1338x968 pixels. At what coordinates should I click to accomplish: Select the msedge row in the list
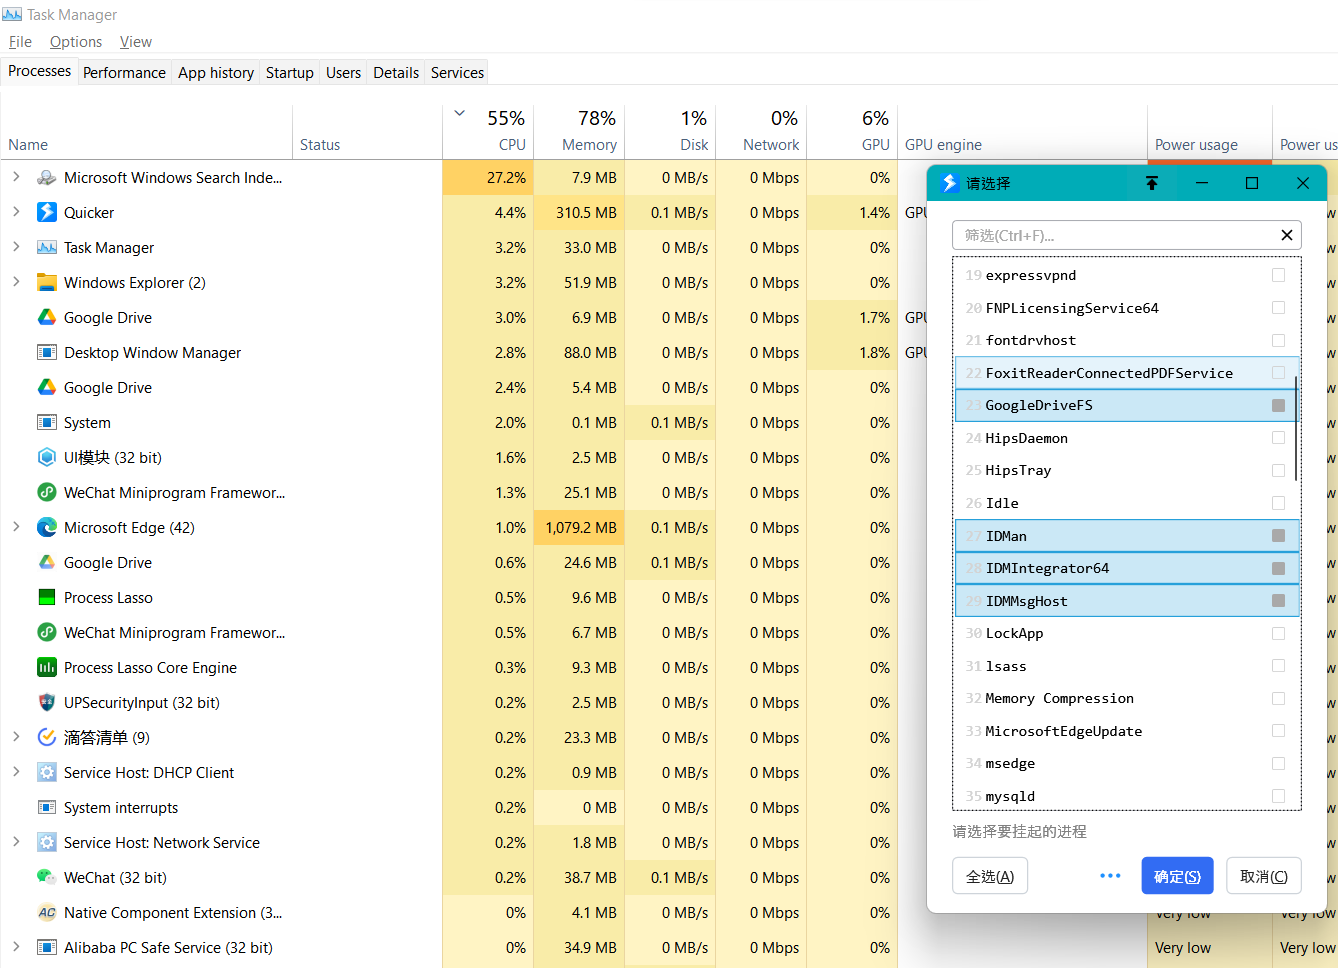(x=1127, y=763)
